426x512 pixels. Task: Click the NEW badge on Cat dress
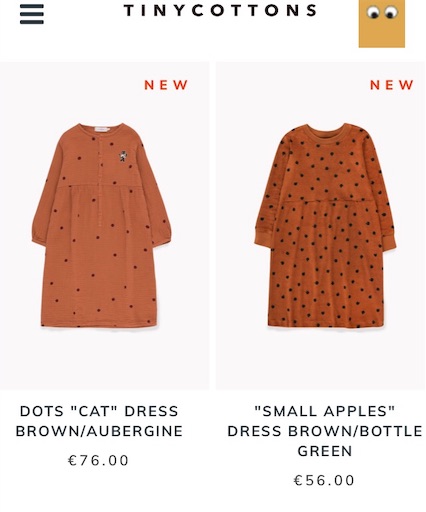(x=166, y=85)
